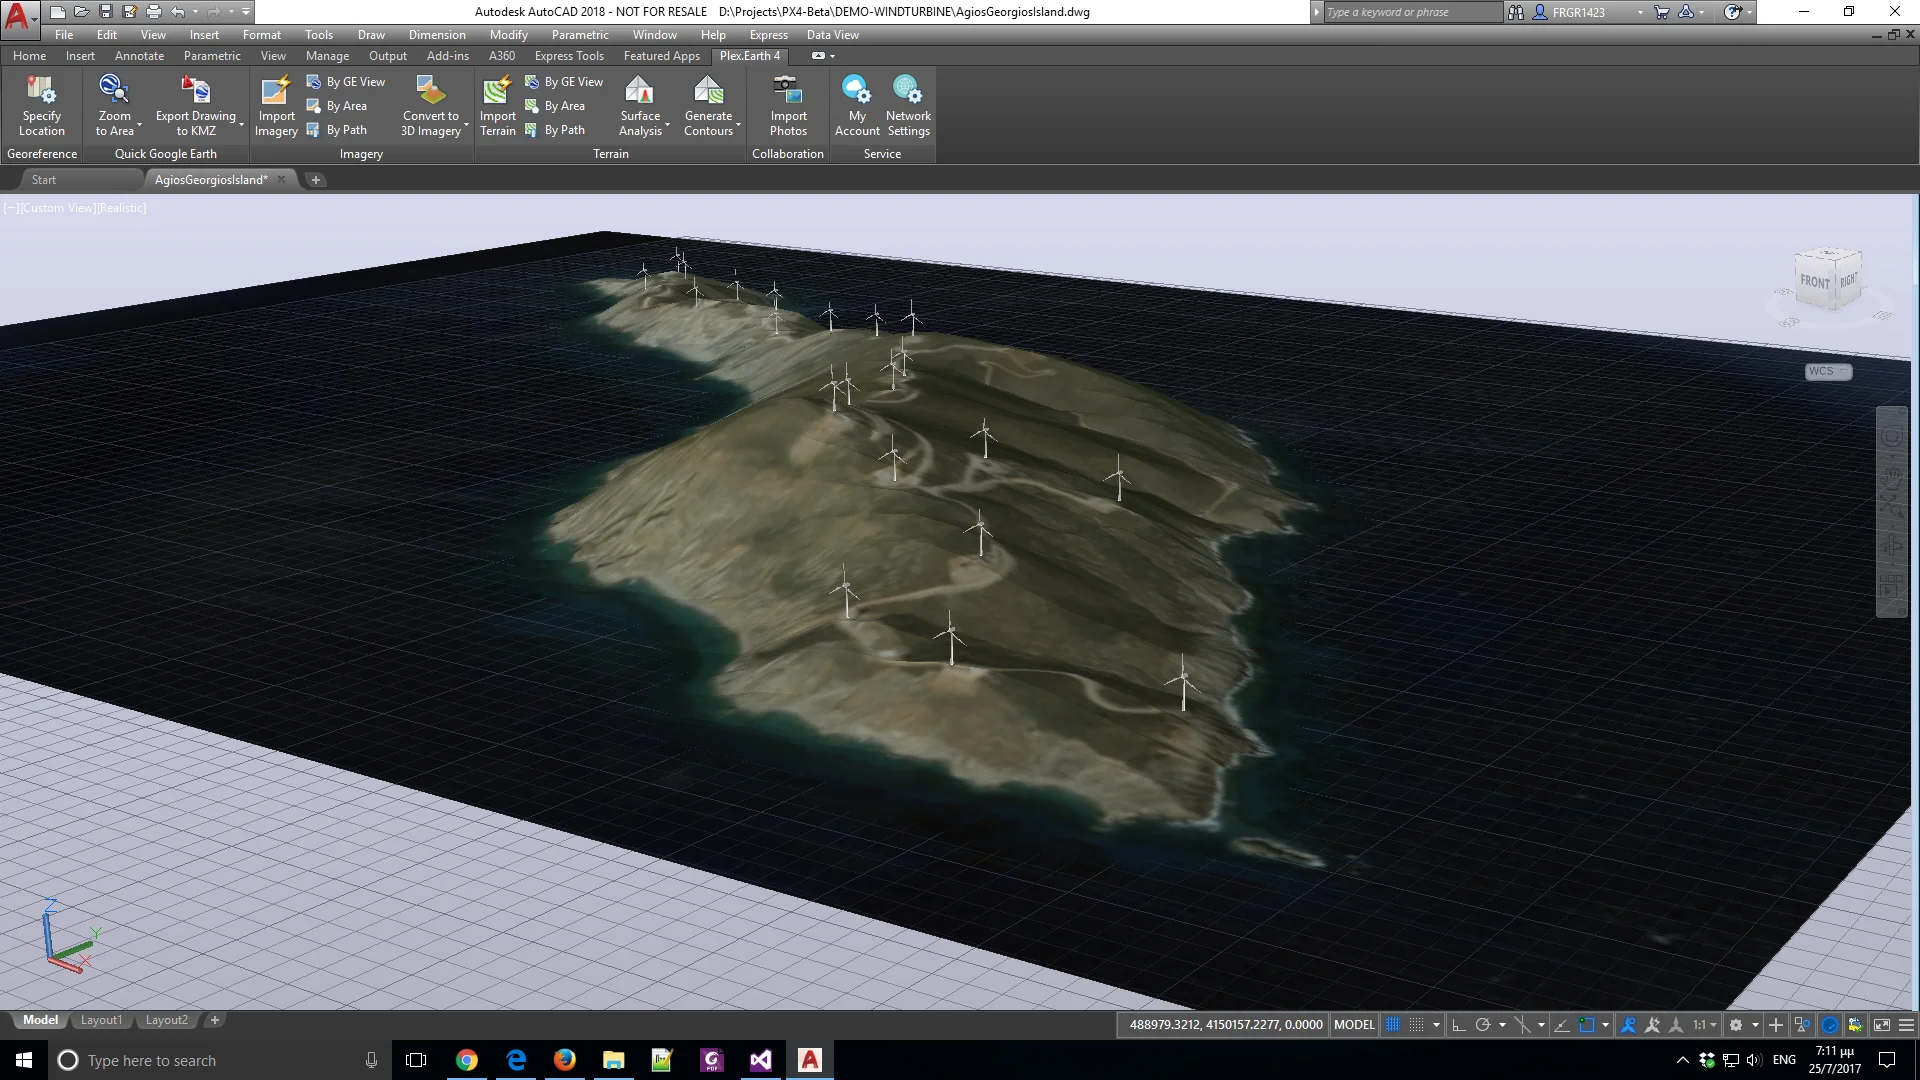Click the keyword search input field
1920x1080 pixels.
click(1410, 12)
